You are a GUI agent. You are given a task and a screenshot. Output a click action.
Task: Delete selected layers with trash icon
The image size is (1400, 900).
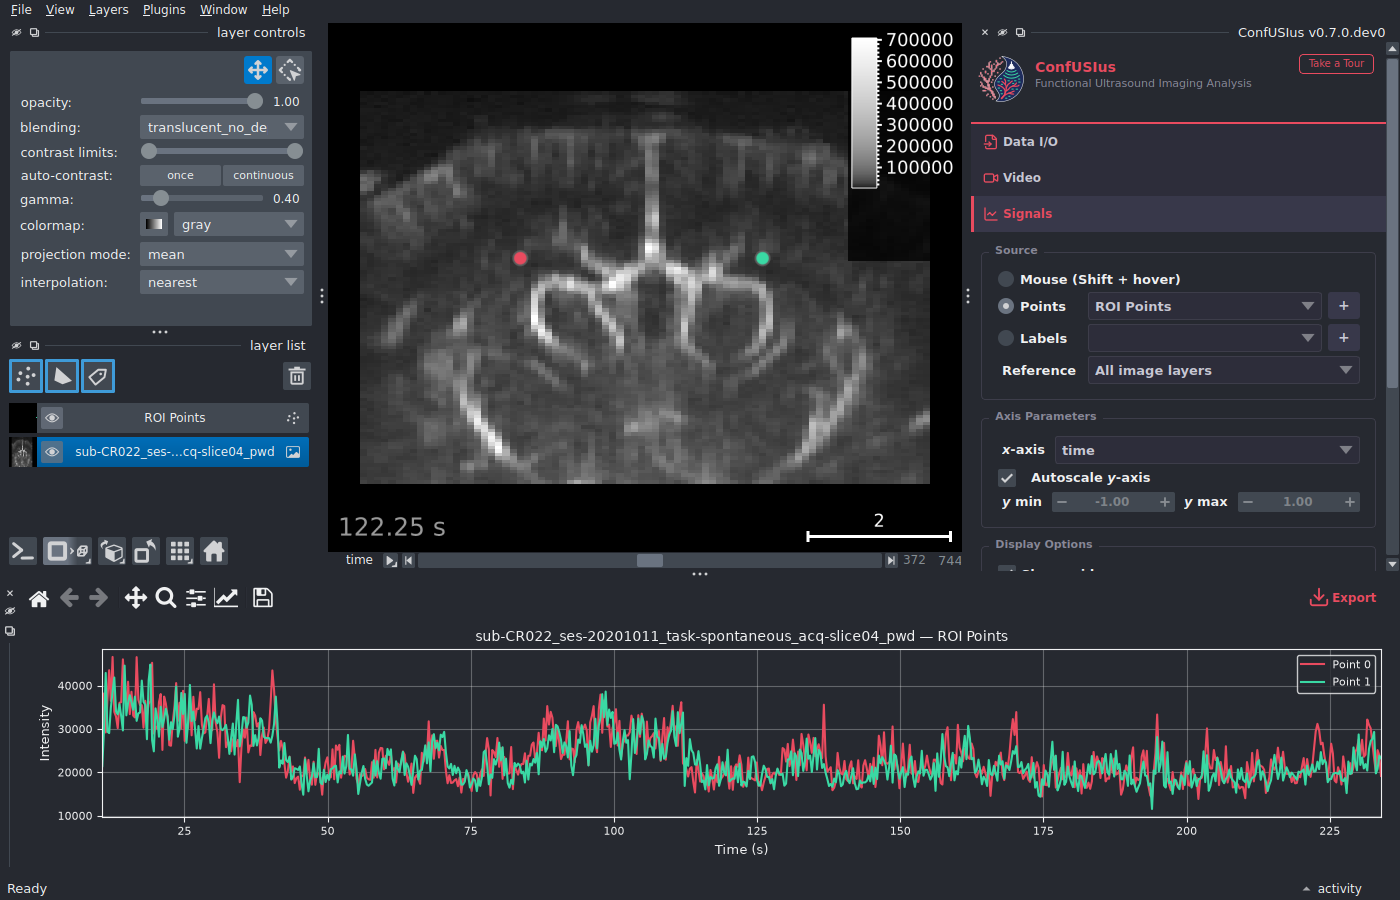(297, 376)
